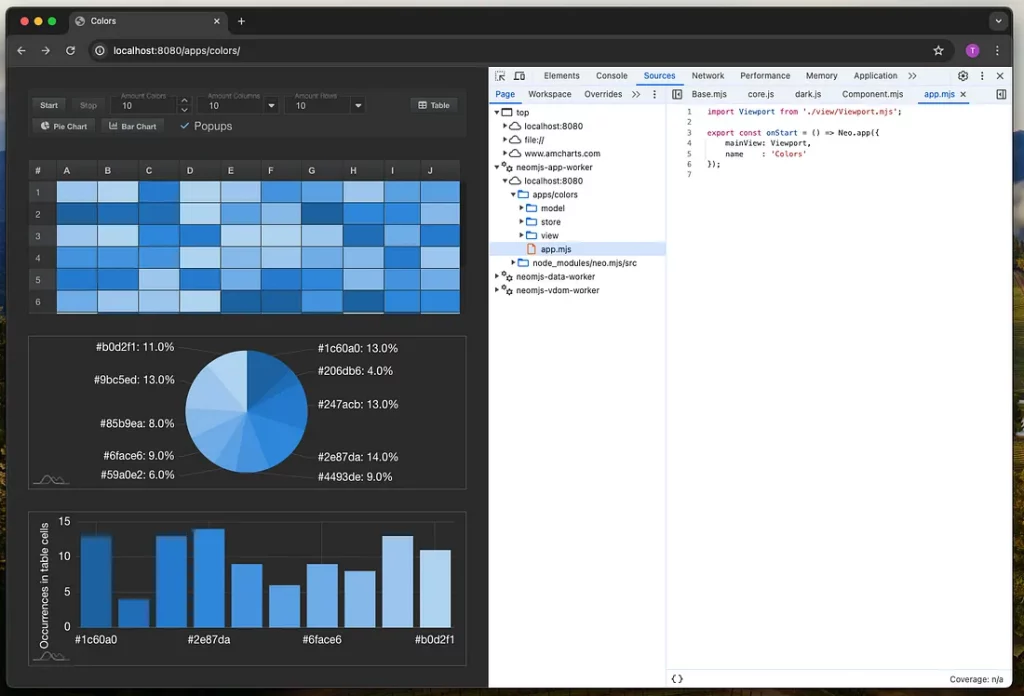The image size is (1024, 696).
Task: Click the #1c60a0 bar in chart
Action: (96, 581)
